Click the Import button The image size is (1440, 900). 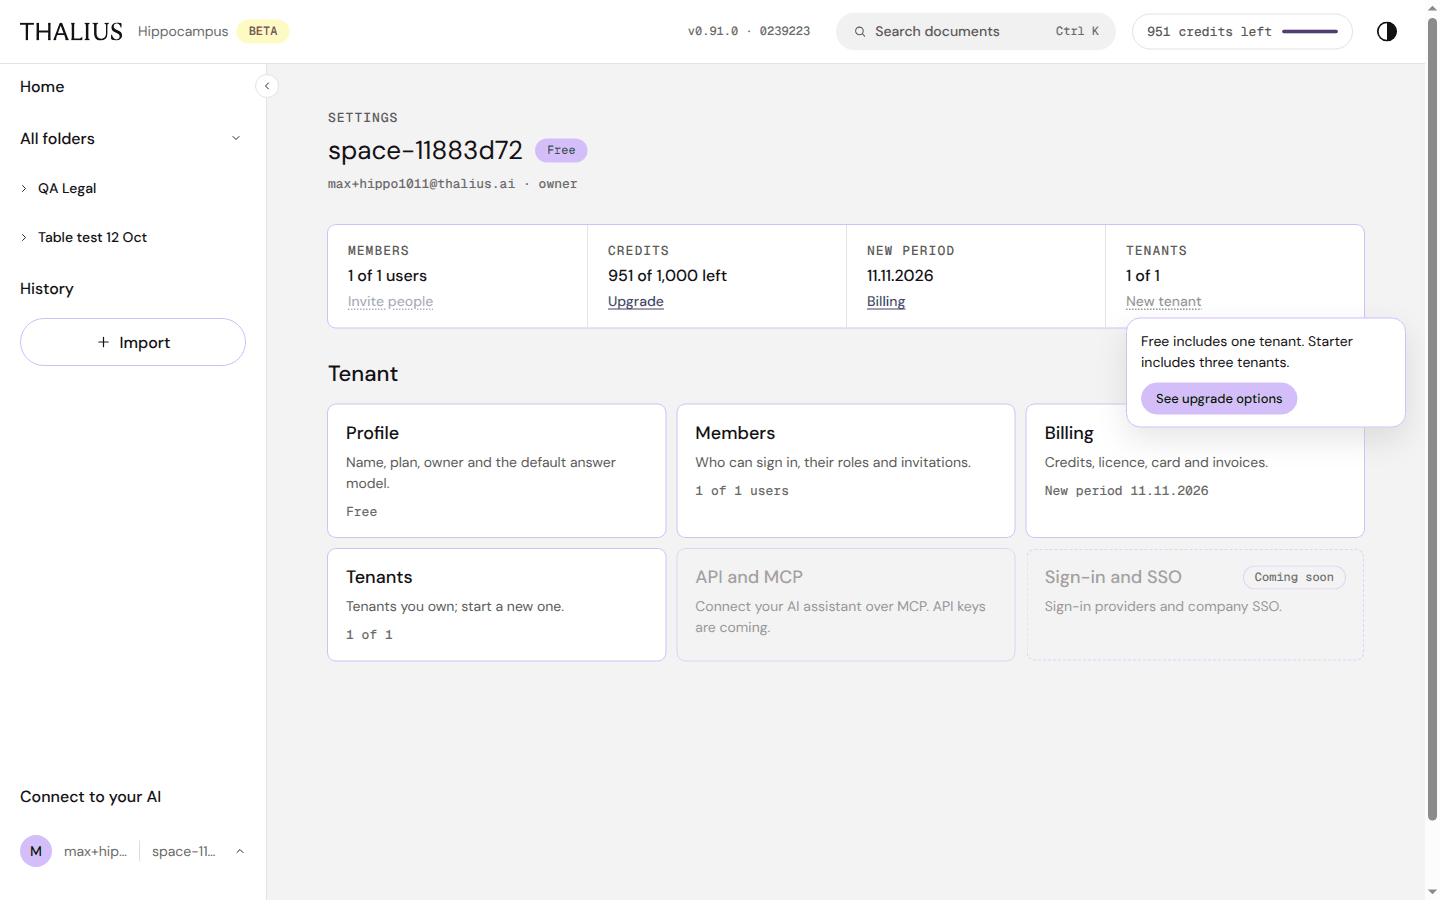click(x=133, y=342)
